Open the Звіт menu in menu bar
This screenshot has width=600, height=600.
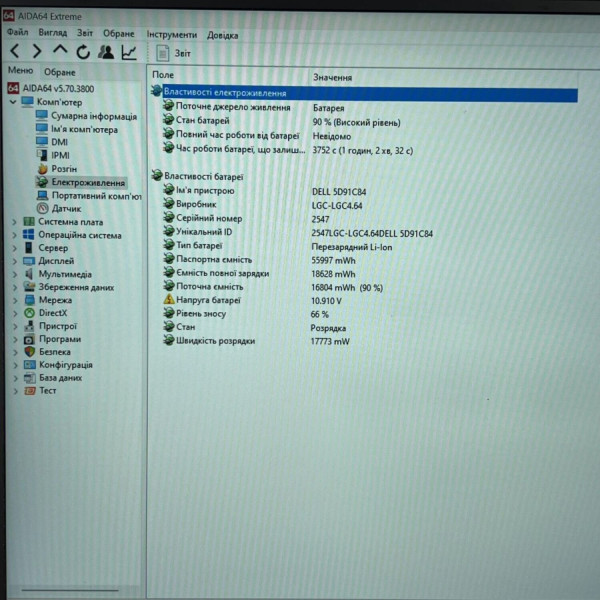85,33
